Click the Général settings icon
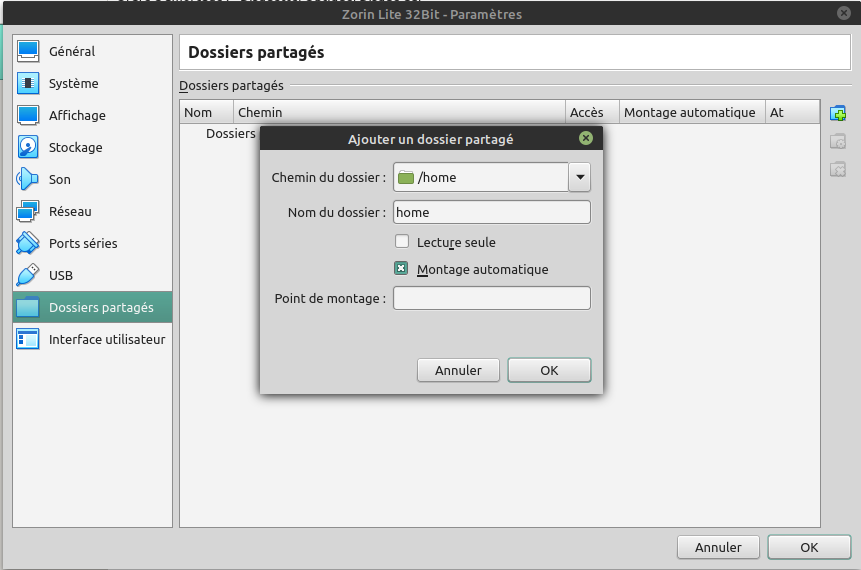 point(28,51)
